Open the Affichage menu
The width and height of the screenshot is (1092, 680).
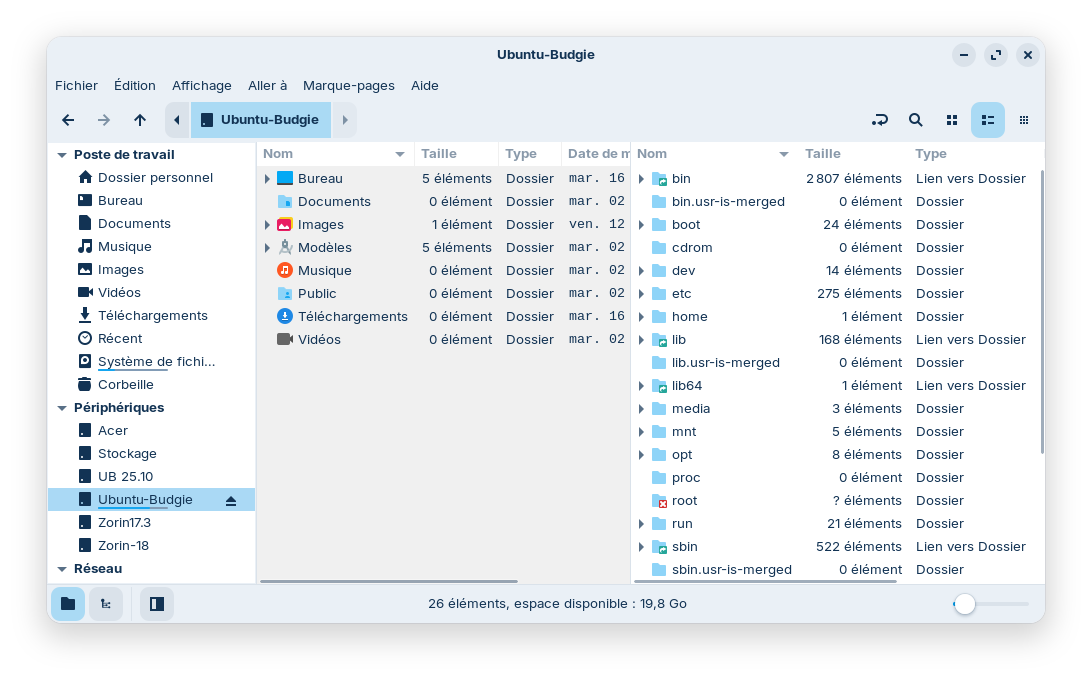click(x=201, y=86)
